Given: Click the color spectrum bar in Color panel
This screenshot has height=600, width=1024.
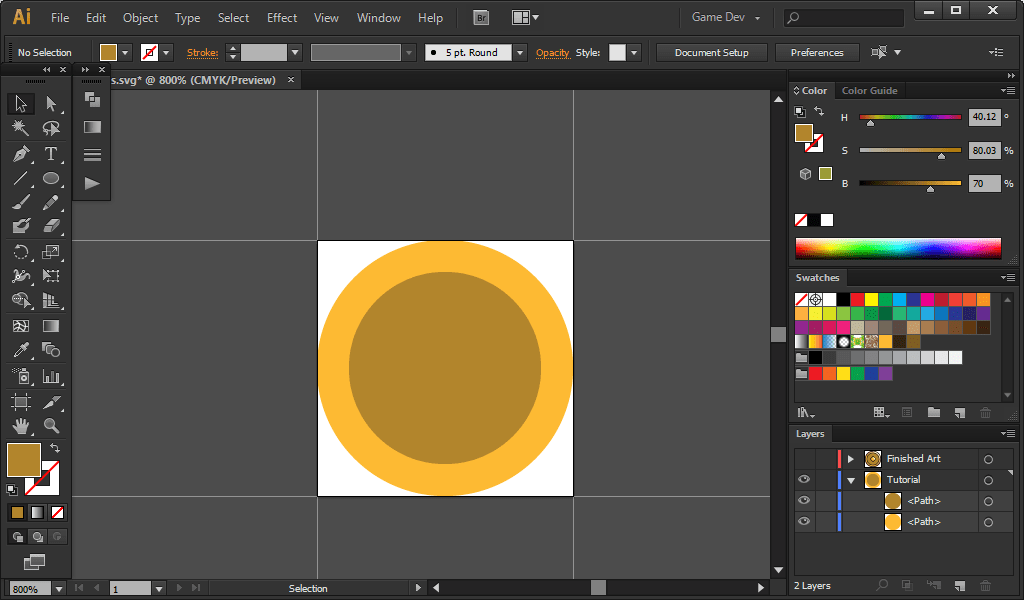Looking at the screenshot, I should [897, 248].
